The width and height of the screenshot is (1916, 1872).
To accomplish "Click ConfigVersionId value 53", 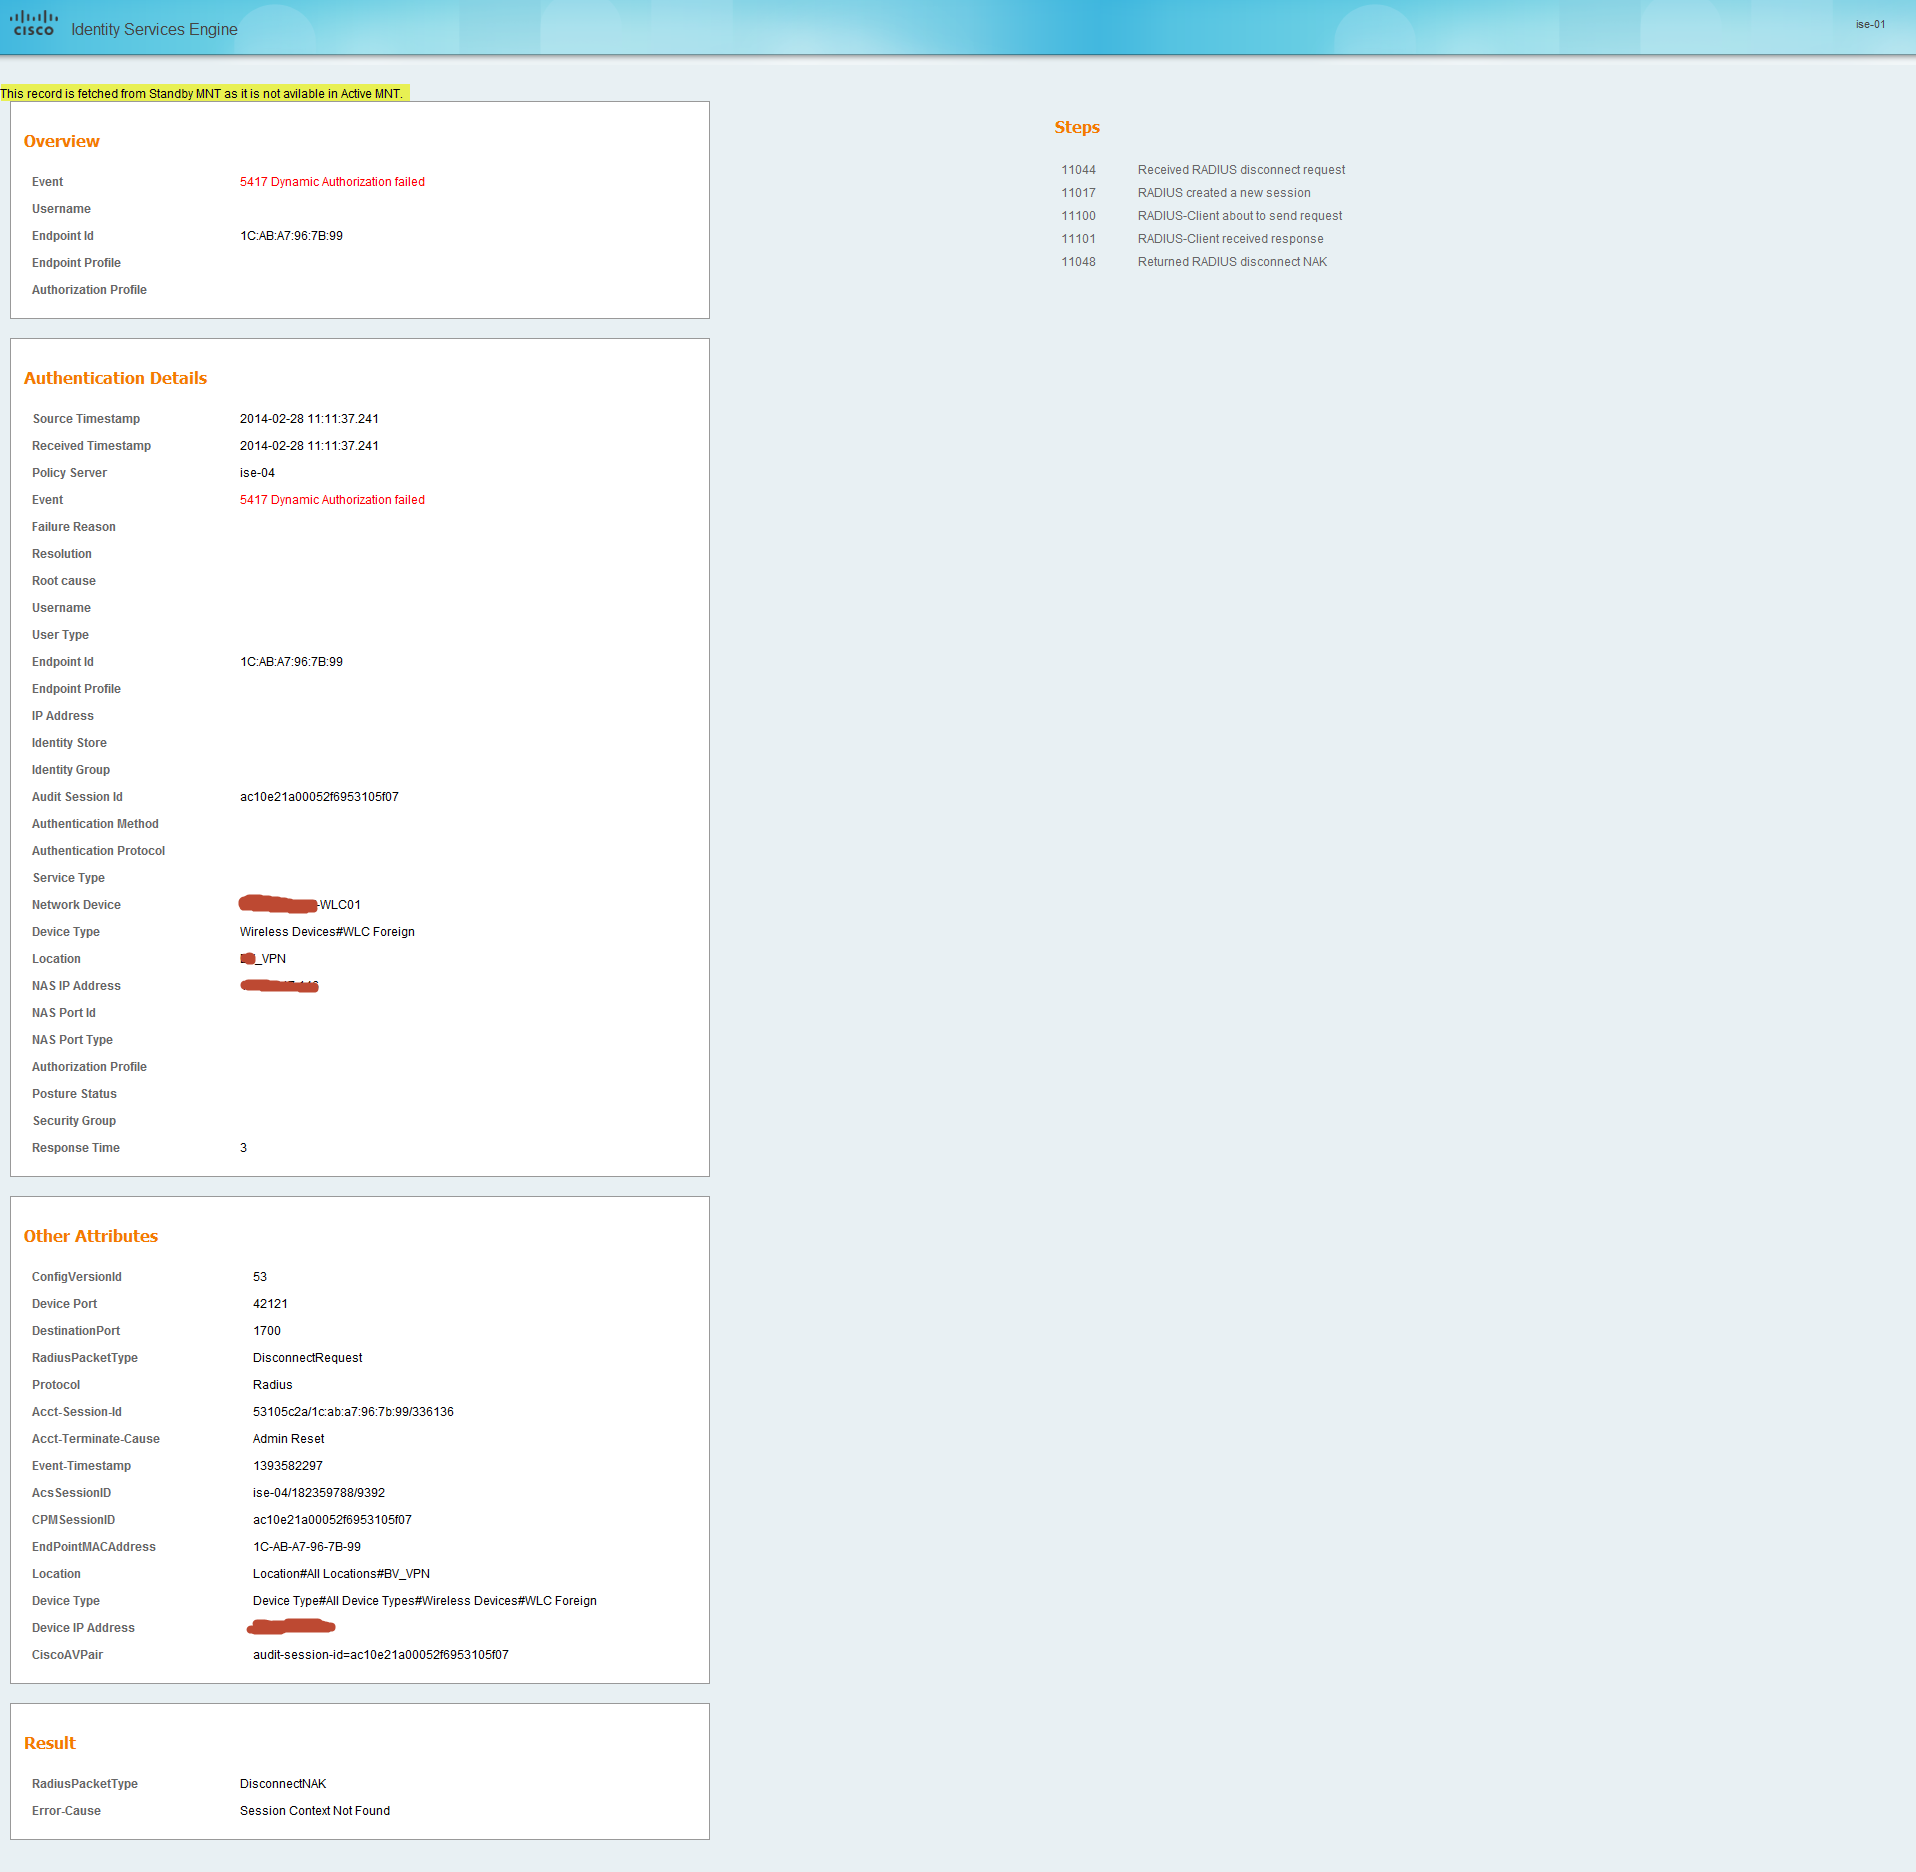I will pos(260,1277).
